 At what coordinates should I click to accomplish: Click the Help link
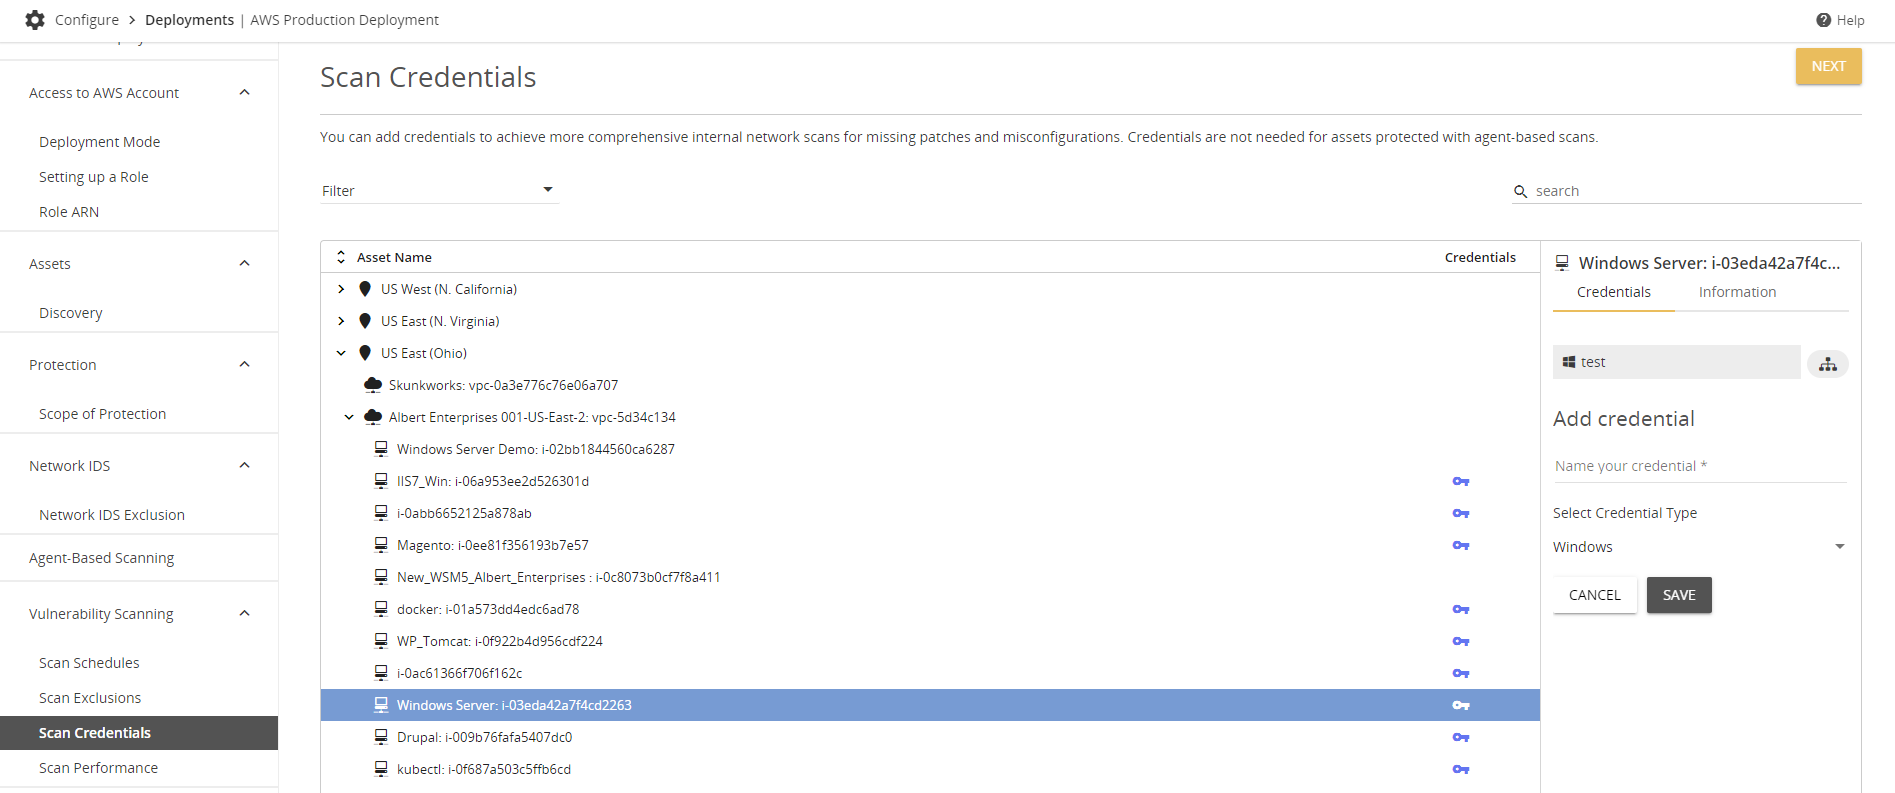tap(1850, 20)
